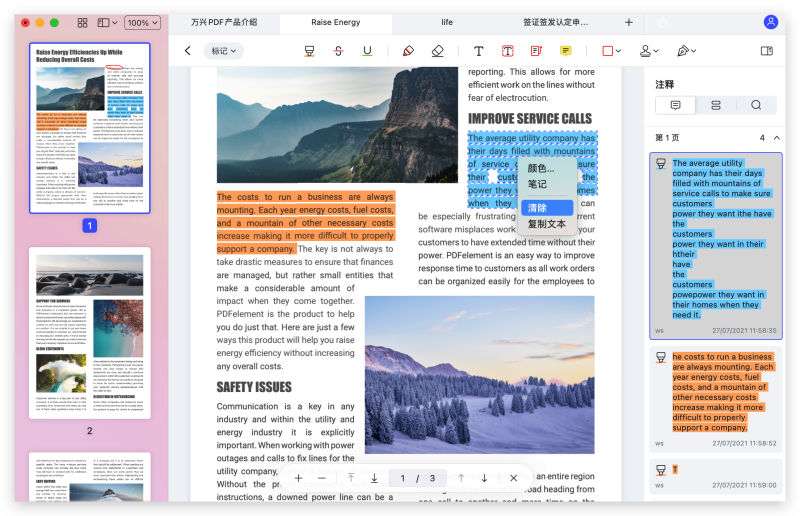This screenshot has width=800, height=516.
Task: Show the search view in annotation panel
Action: [756, 105]
